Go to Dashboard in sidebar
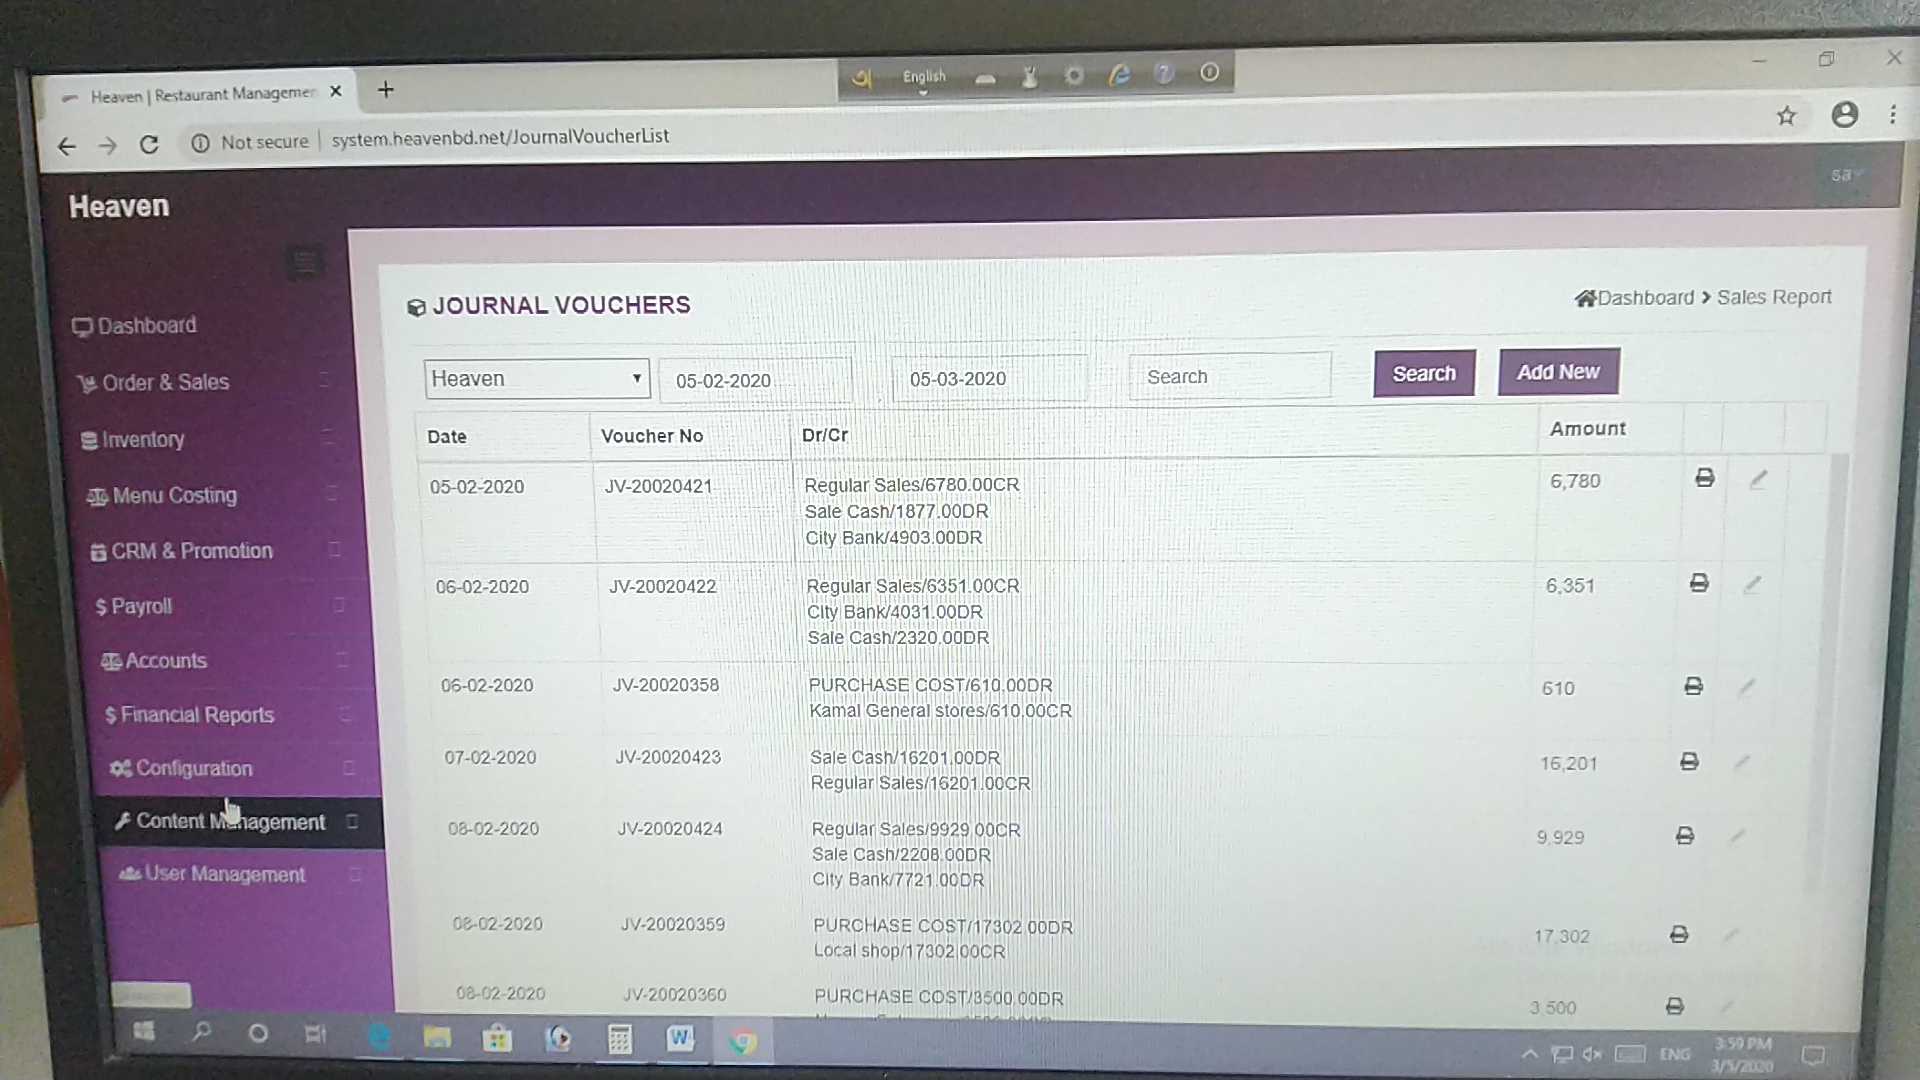 click(146, 326)
